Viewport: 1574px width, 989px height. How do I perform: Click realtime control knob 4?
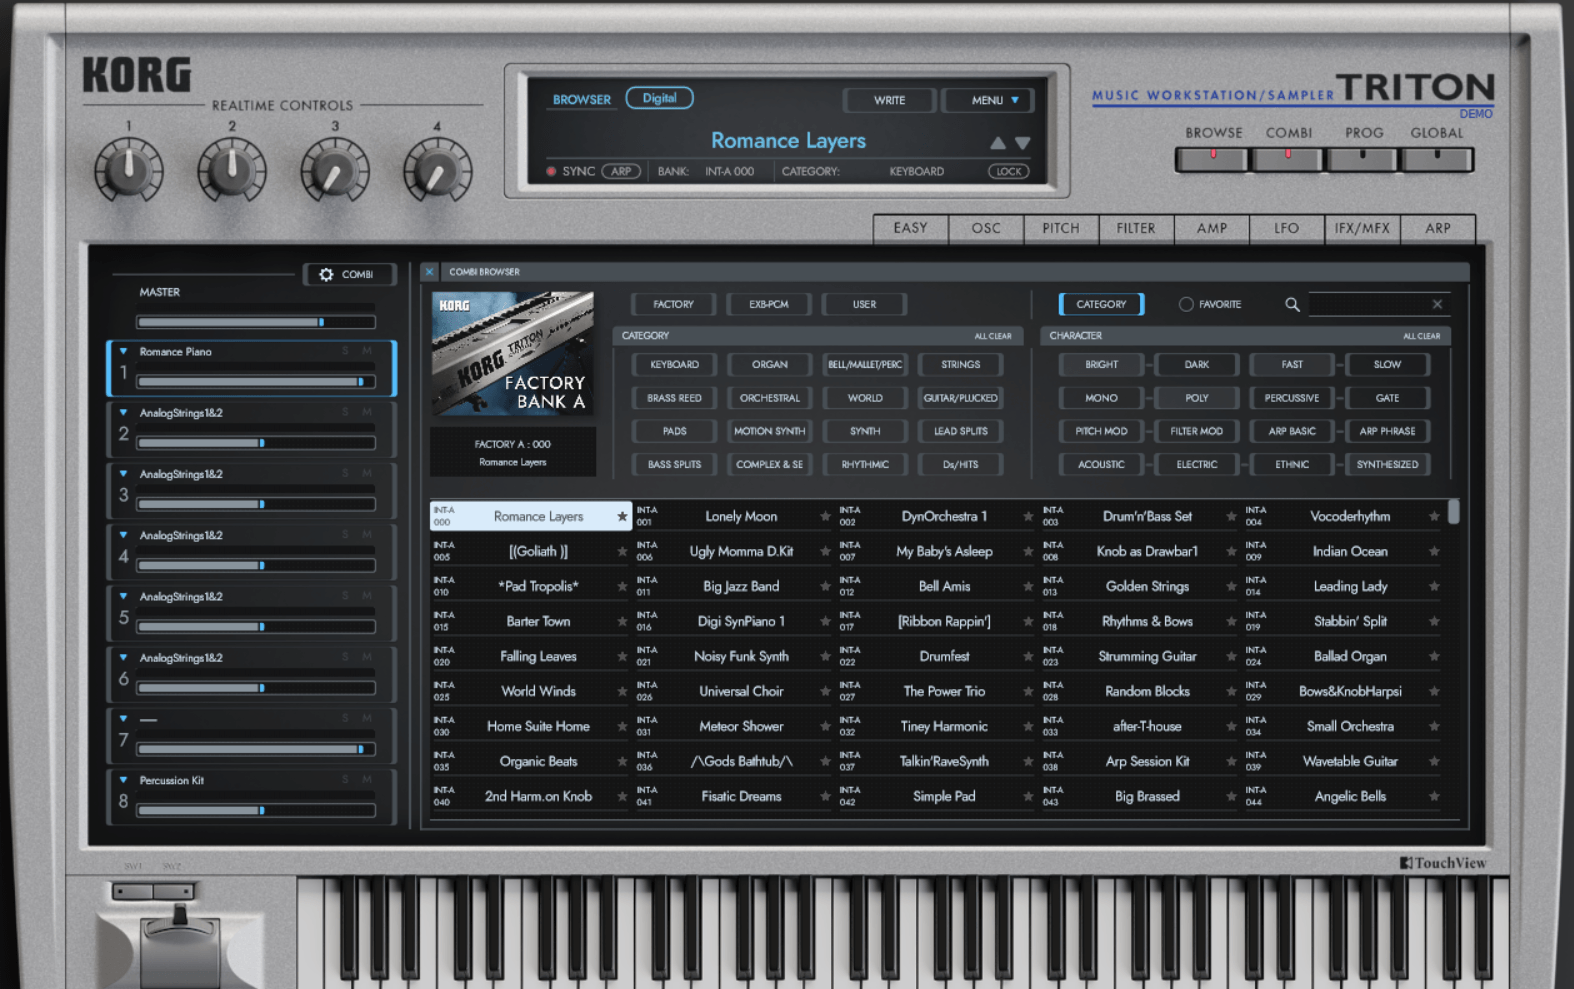(437, 170)
